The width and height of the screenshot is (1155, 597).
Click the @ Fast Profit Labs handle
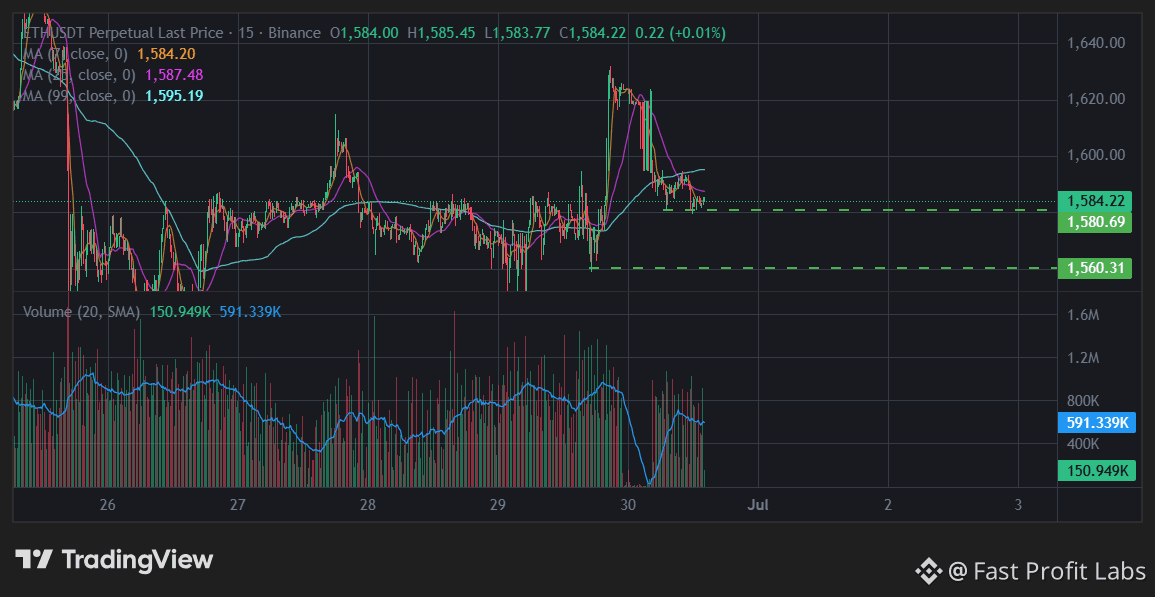coord(1047,570)
